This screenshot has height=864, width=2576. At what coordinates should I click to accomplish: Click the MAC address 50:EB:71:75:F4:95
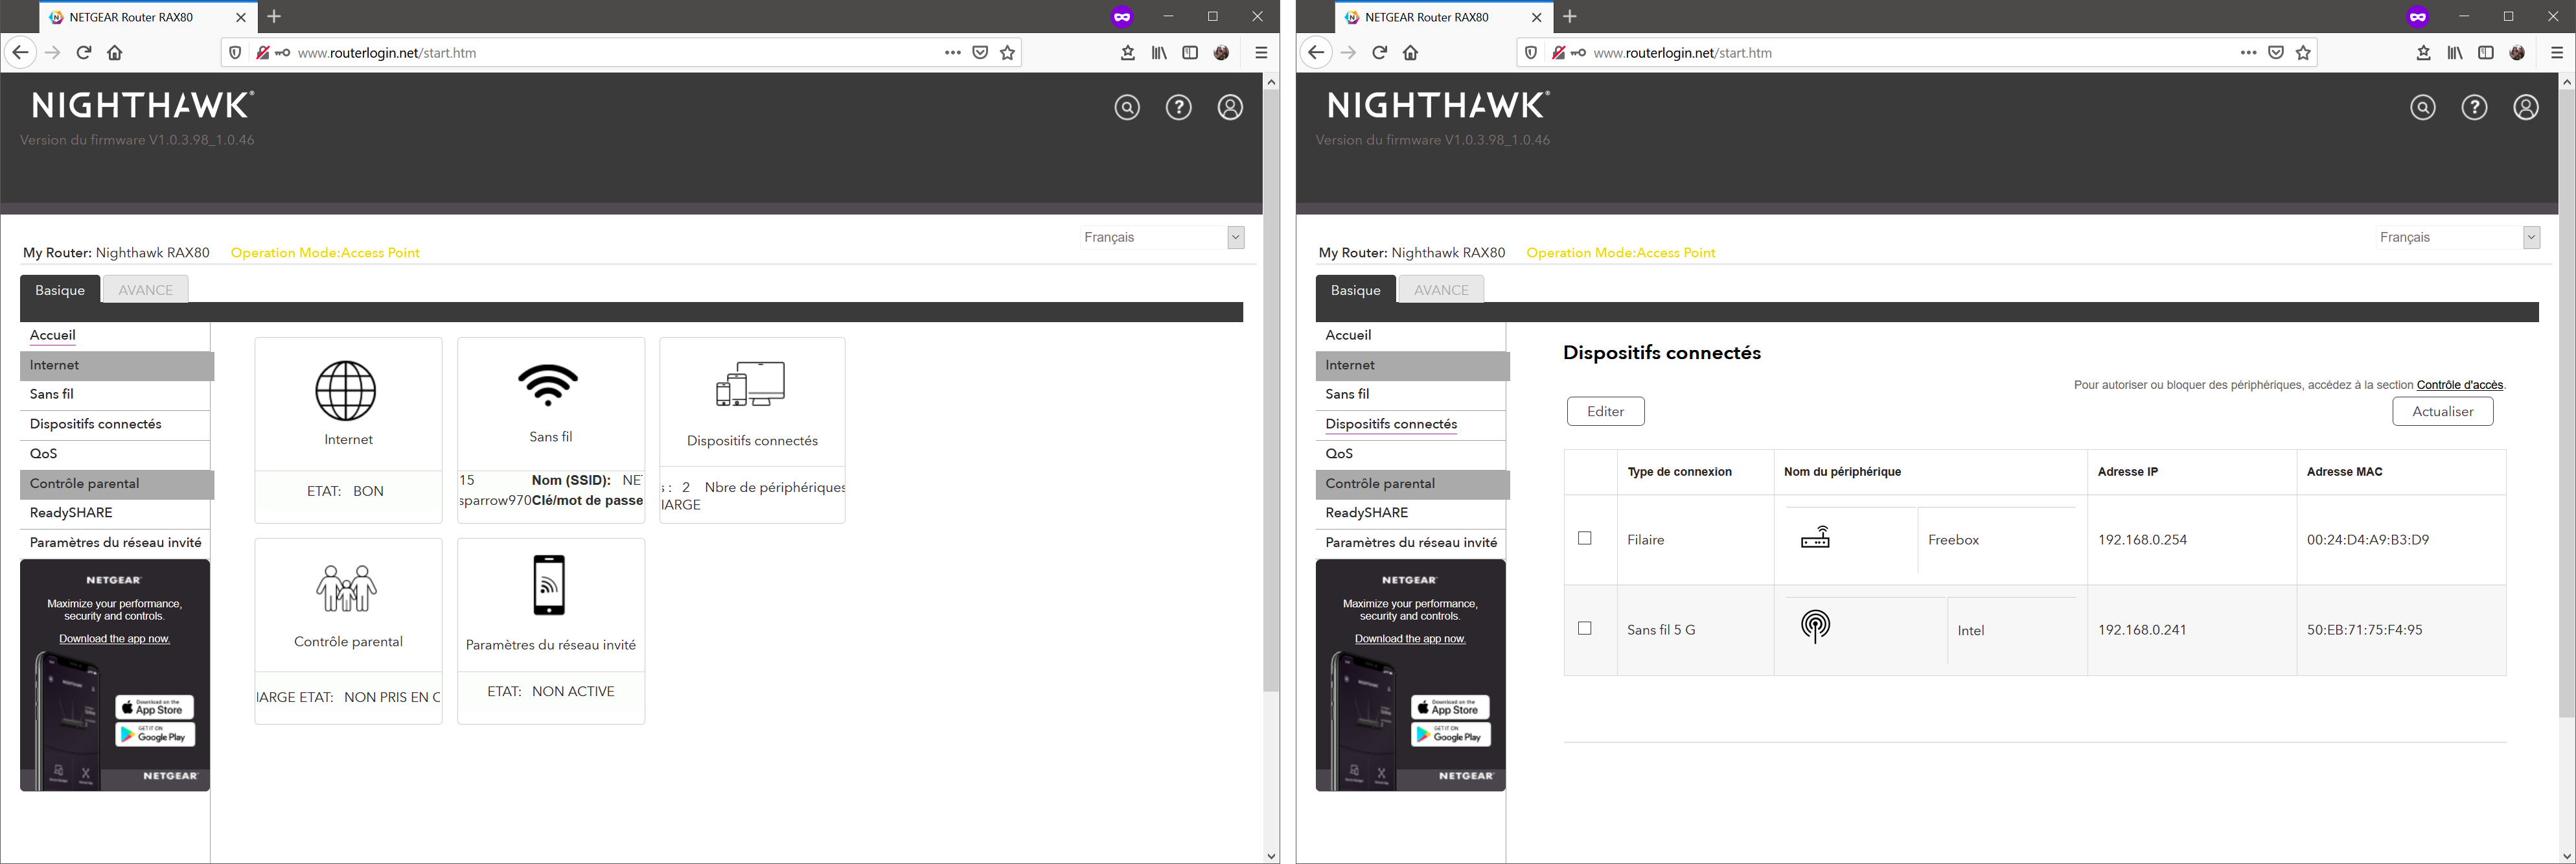[2364, 630]
